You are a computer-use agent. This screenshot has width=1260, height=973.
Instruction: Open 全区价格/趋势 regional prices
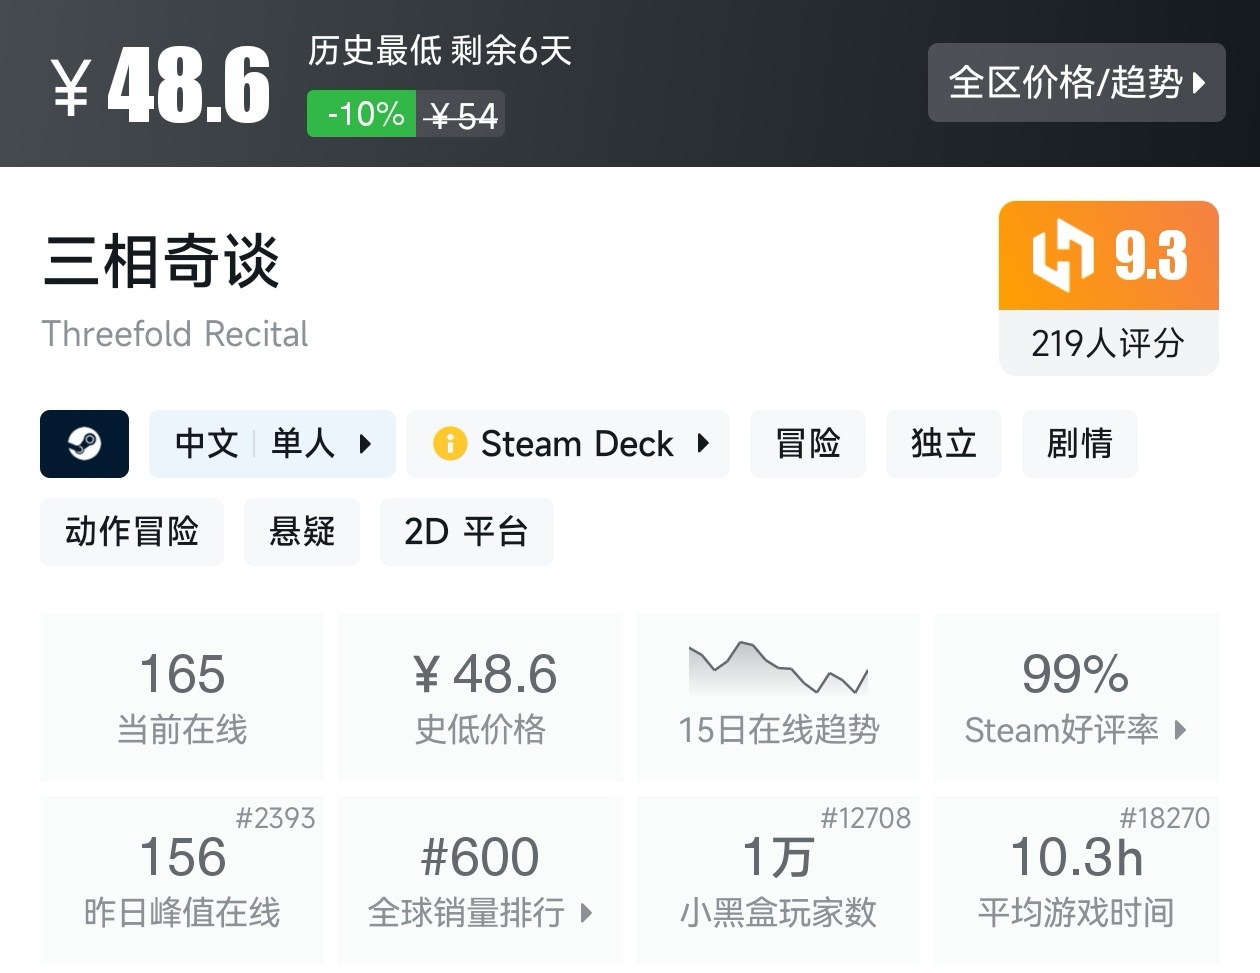pyautogui.click(x=1076, y=83)
